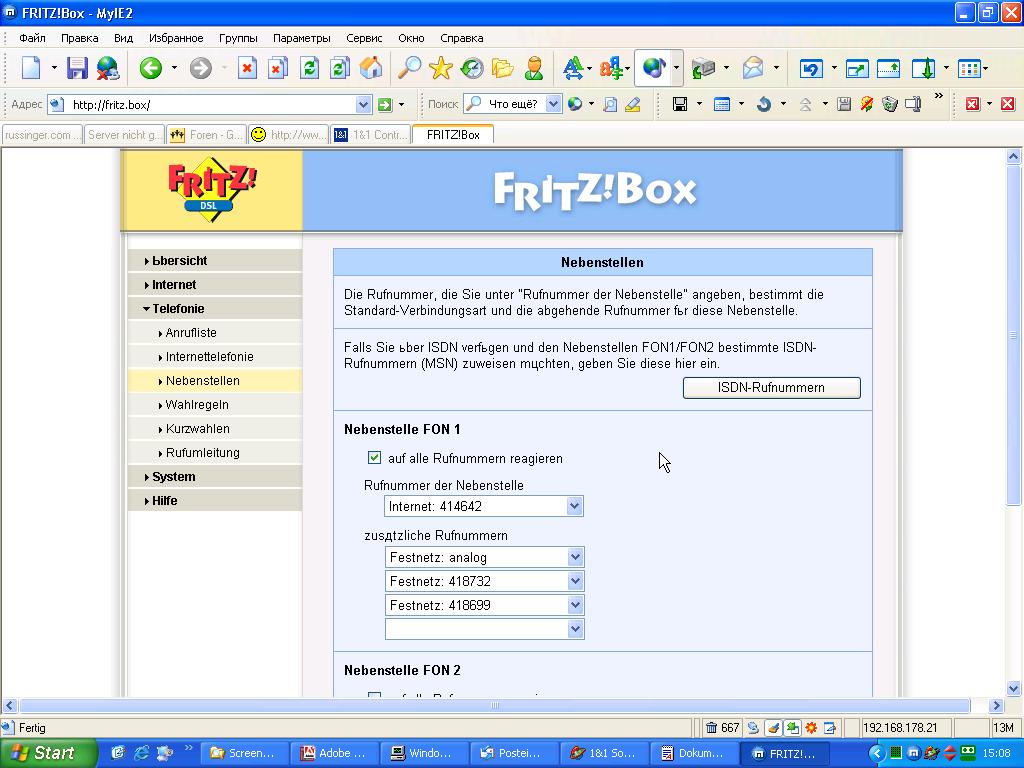Switch to the '1&1 So...' taskbar window
Viewport: 1024px width, 768px height.
(603, 753)
